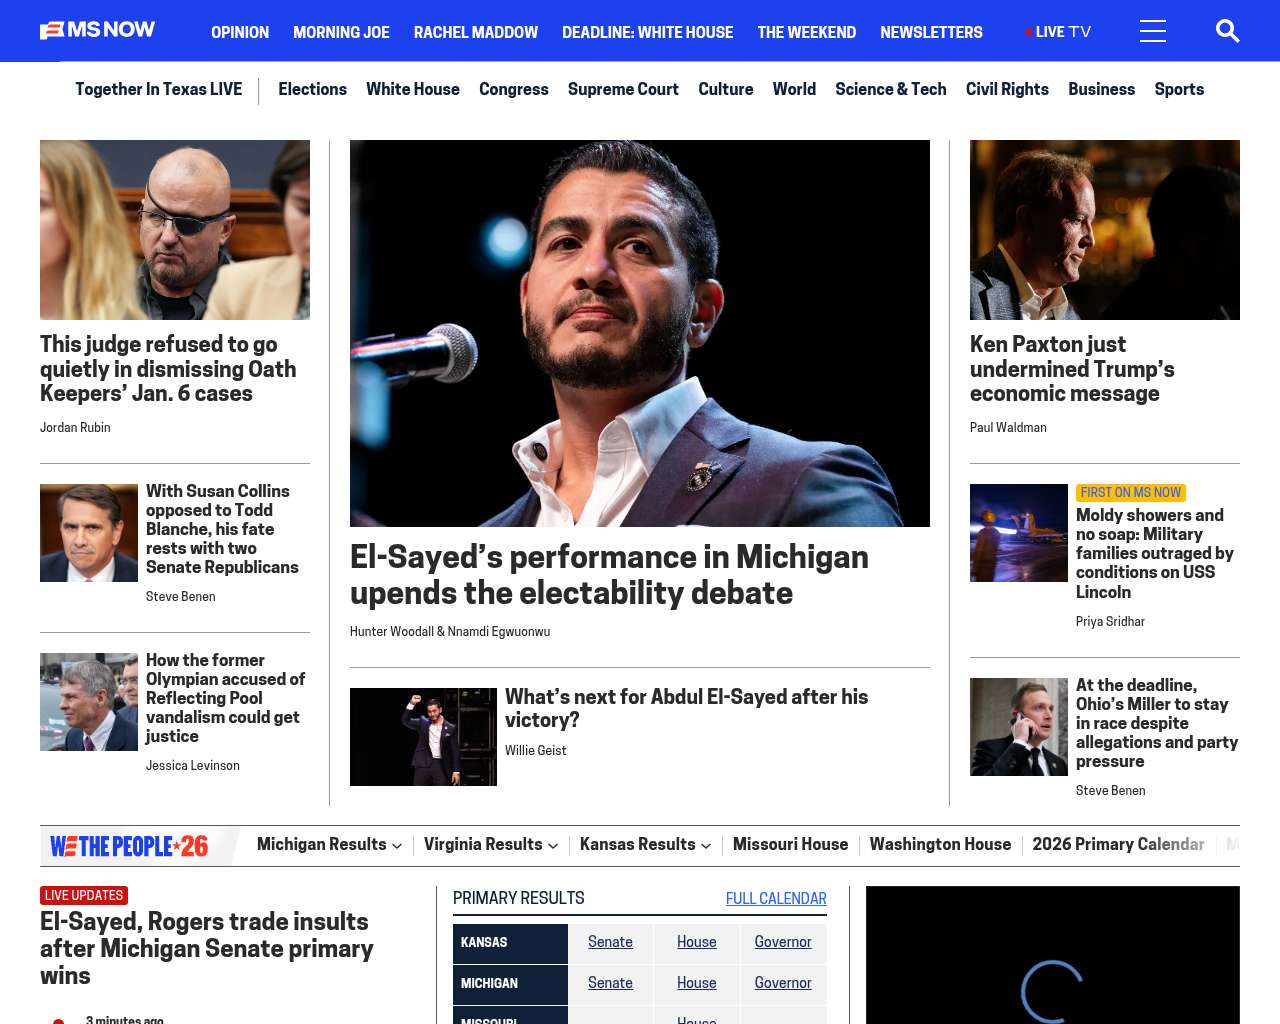Read El-Sayed electability debate headline
This screenshot has width=1280, height=1024.
tap(609, 575)
